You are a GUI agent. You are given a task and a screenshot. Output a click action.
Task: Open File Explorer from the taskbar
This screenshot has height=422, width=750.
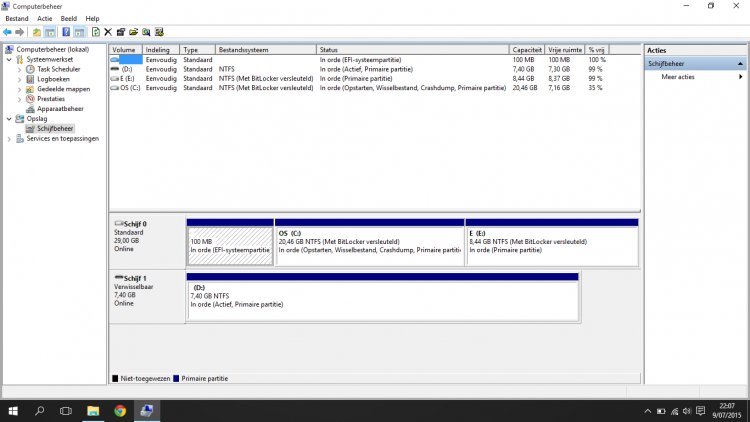92,410
